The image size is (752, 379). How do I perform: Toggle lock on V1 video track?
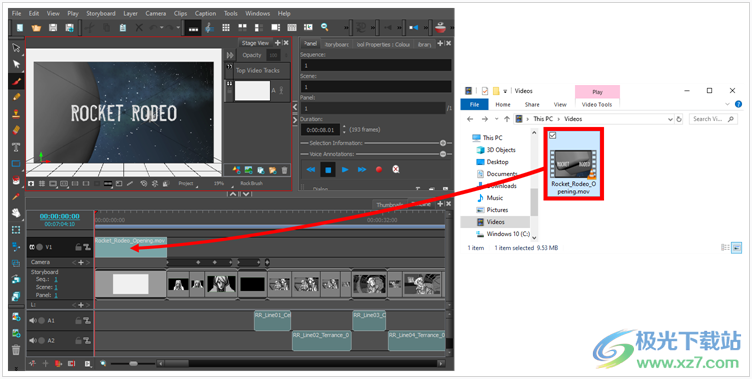point(78,247)
